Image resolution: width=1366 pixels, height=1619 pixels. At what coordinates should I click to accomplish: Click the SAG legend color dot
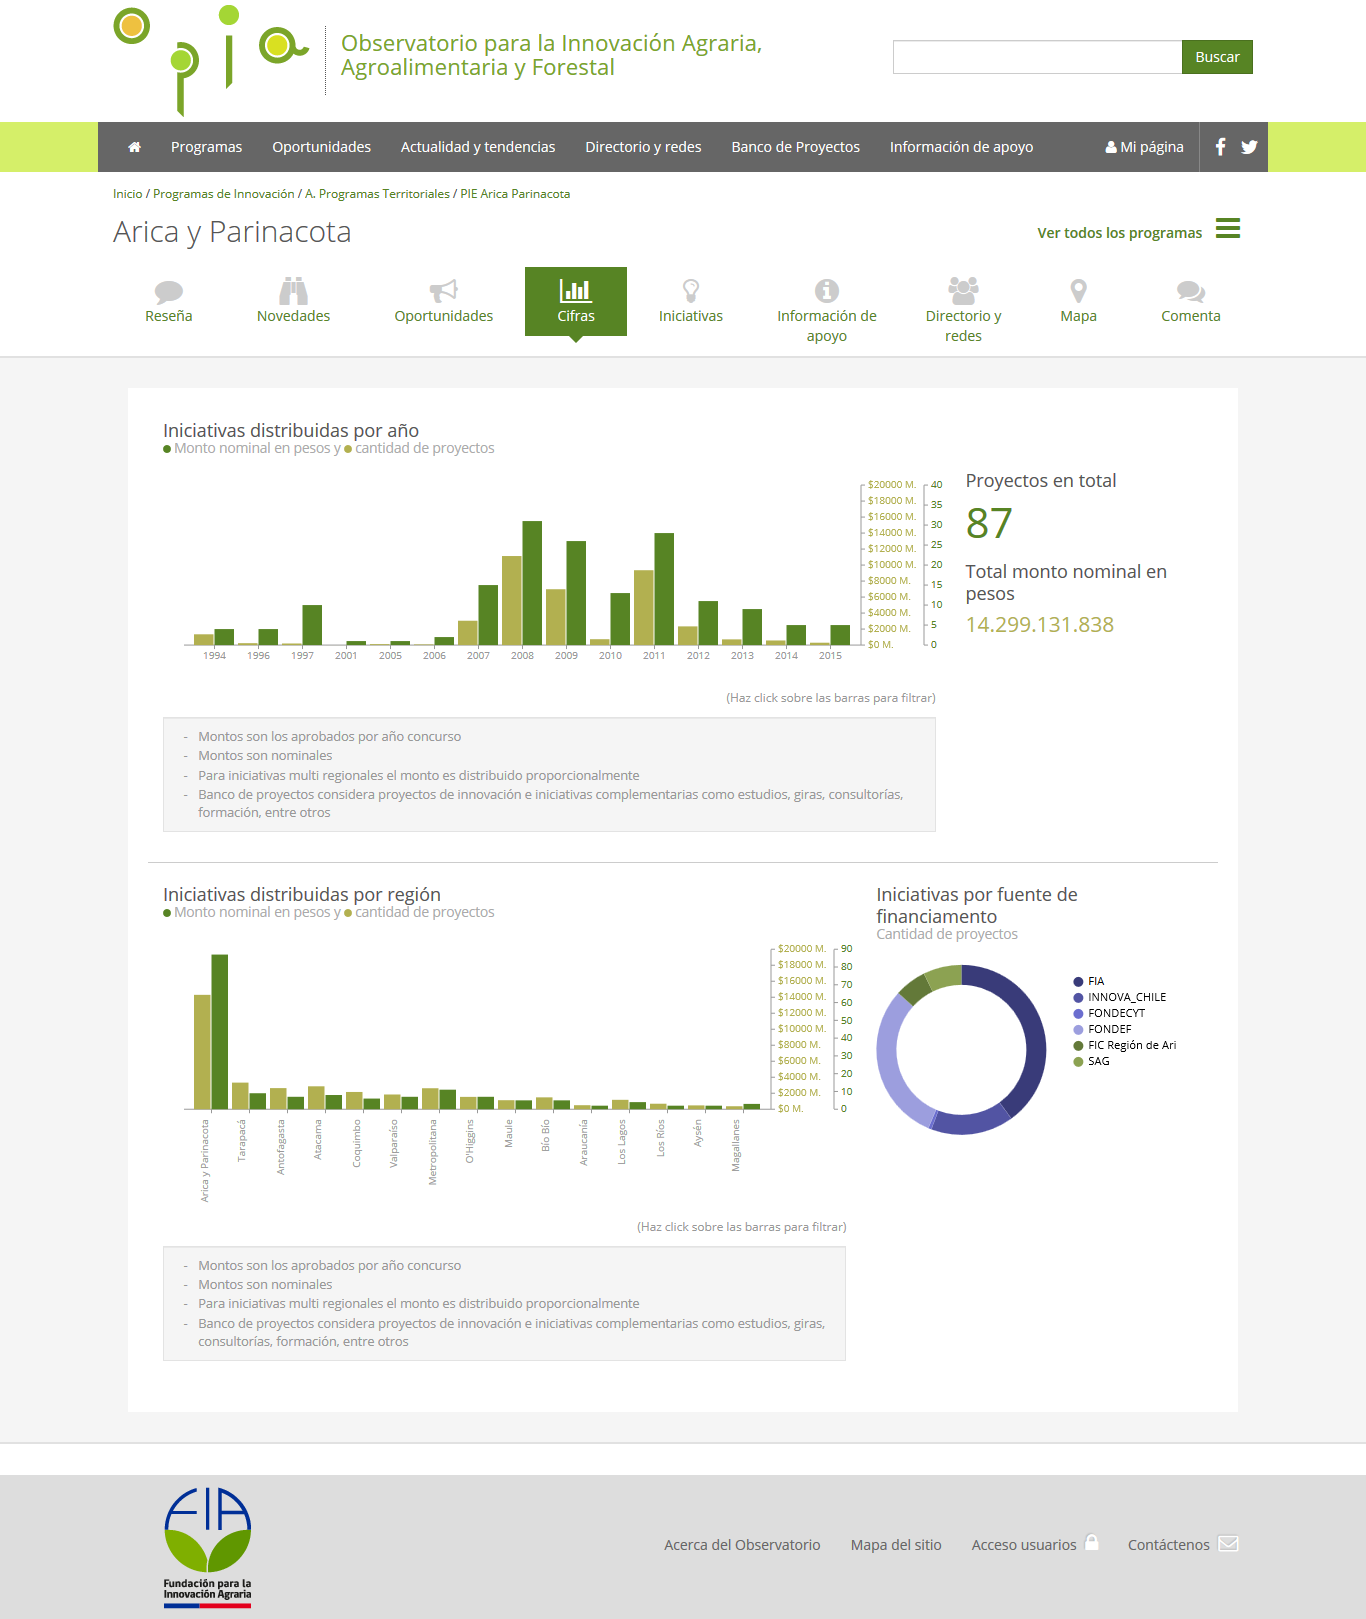click(1078, 1062)
